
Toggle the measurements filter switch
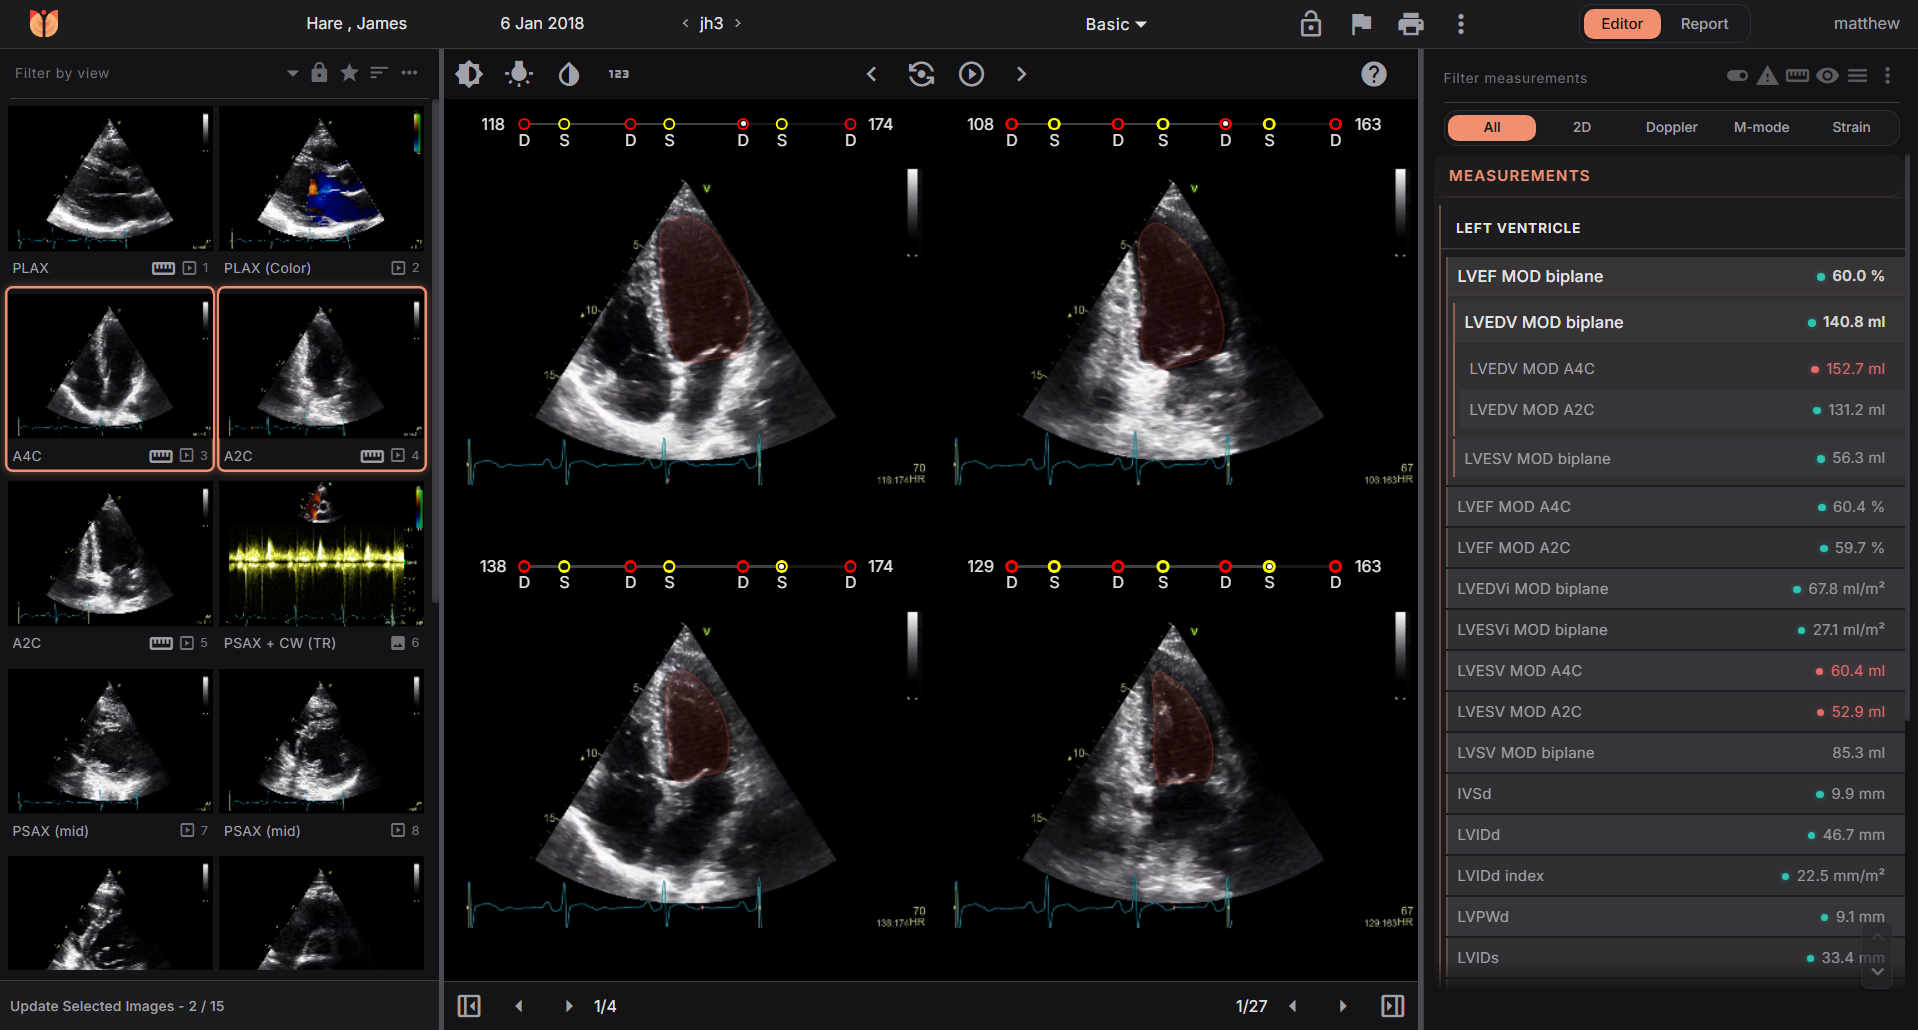[1737, 76]
